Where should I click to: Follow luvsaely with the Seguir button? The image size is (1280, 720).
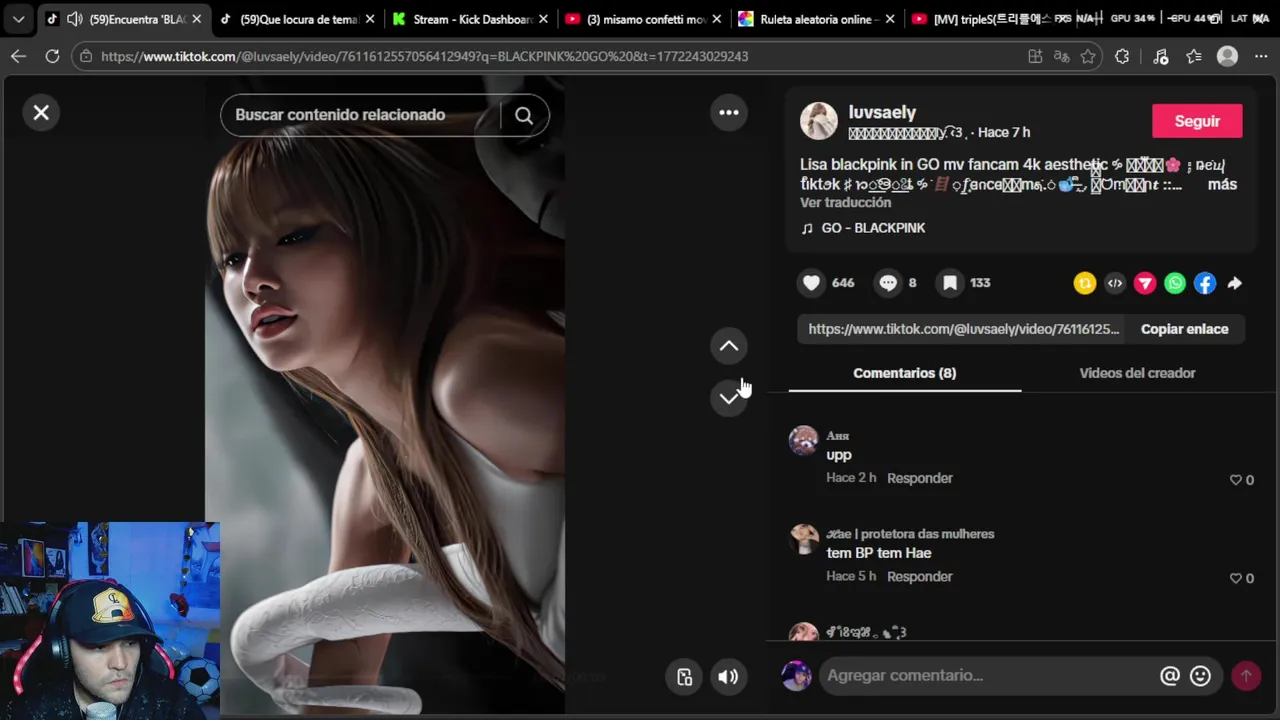pyautogui.click(x=1197, y=121)
